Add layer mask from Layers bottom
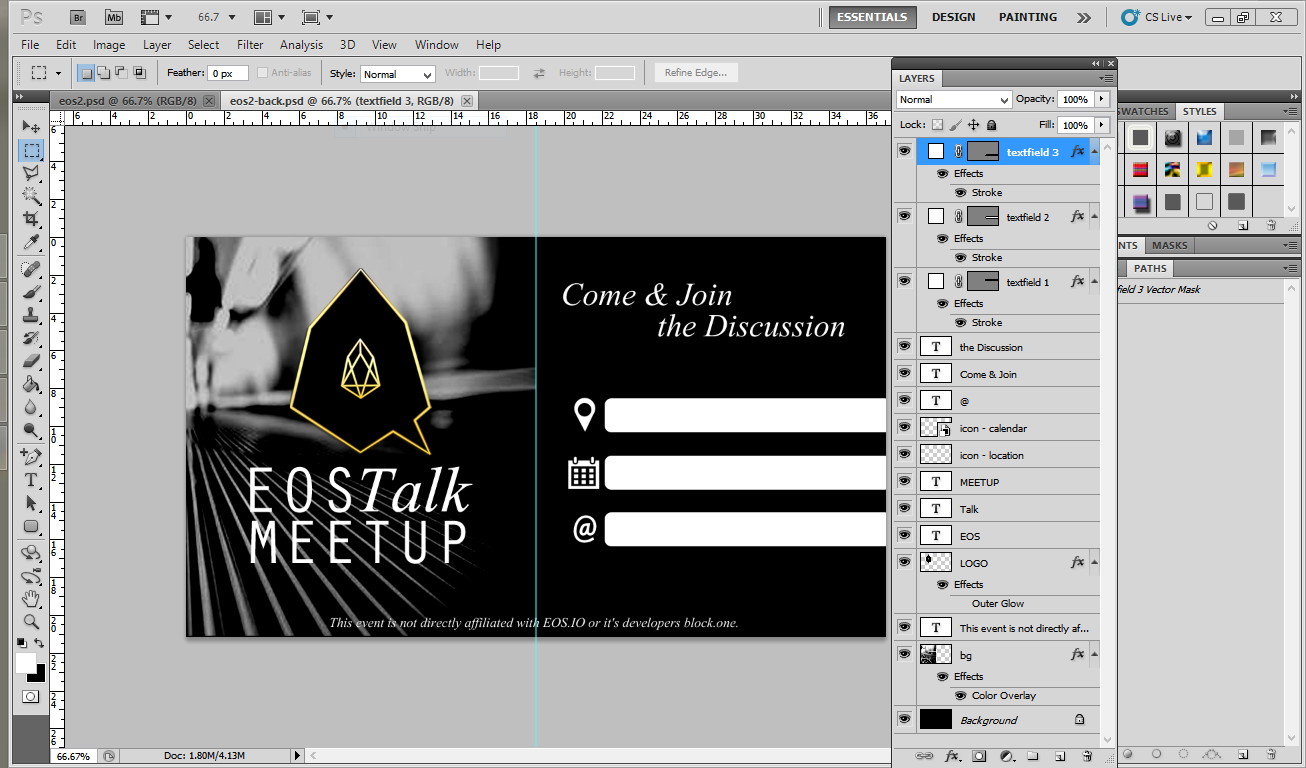The image size is (1306, 768). [x=979, y=756]
